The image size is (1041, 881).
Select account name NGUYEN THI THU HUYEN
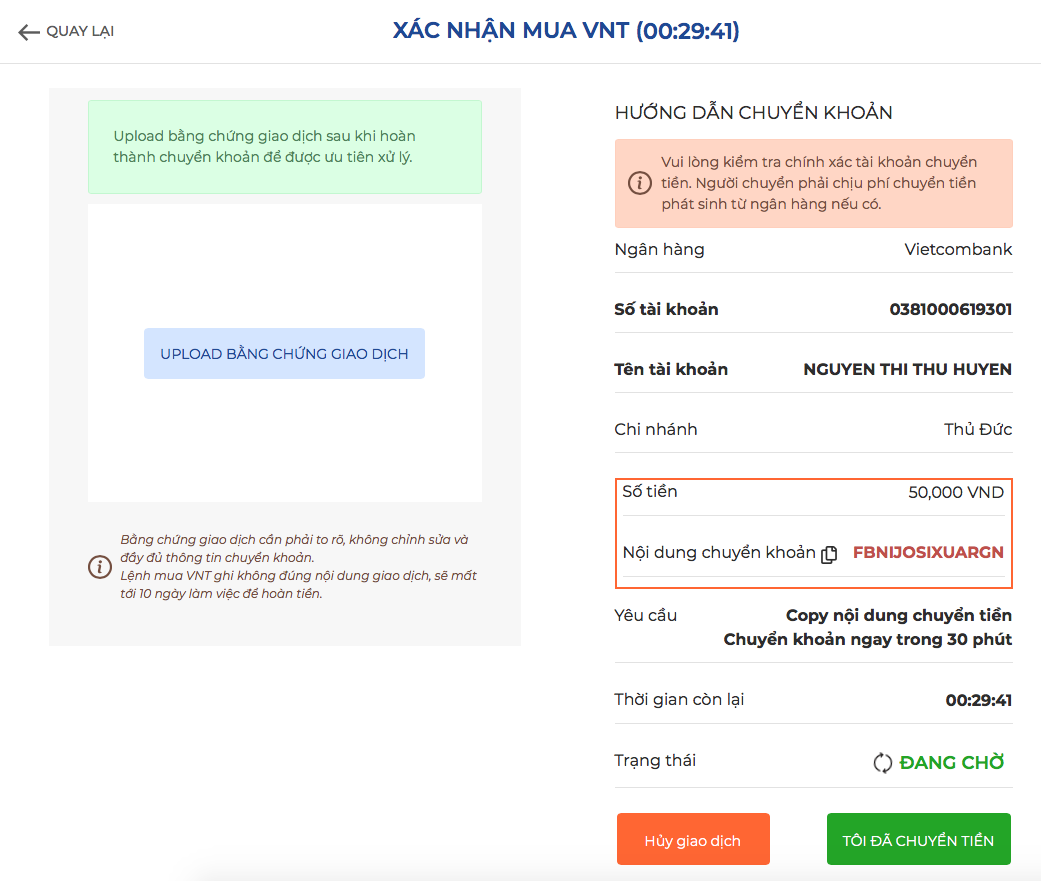908,369
